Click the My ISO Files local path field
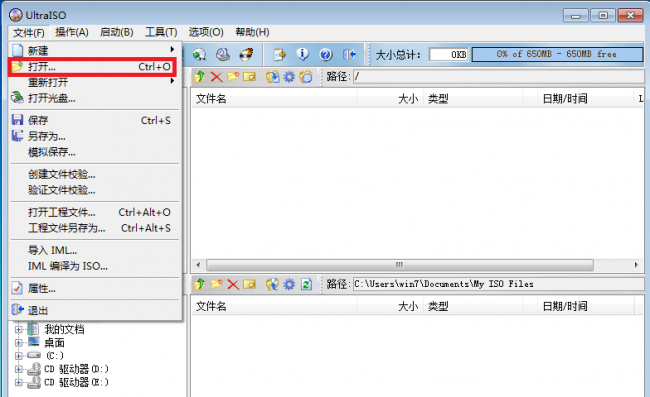Image resolution: width=650 pixels, height=397 pixels. pos(498,284)
